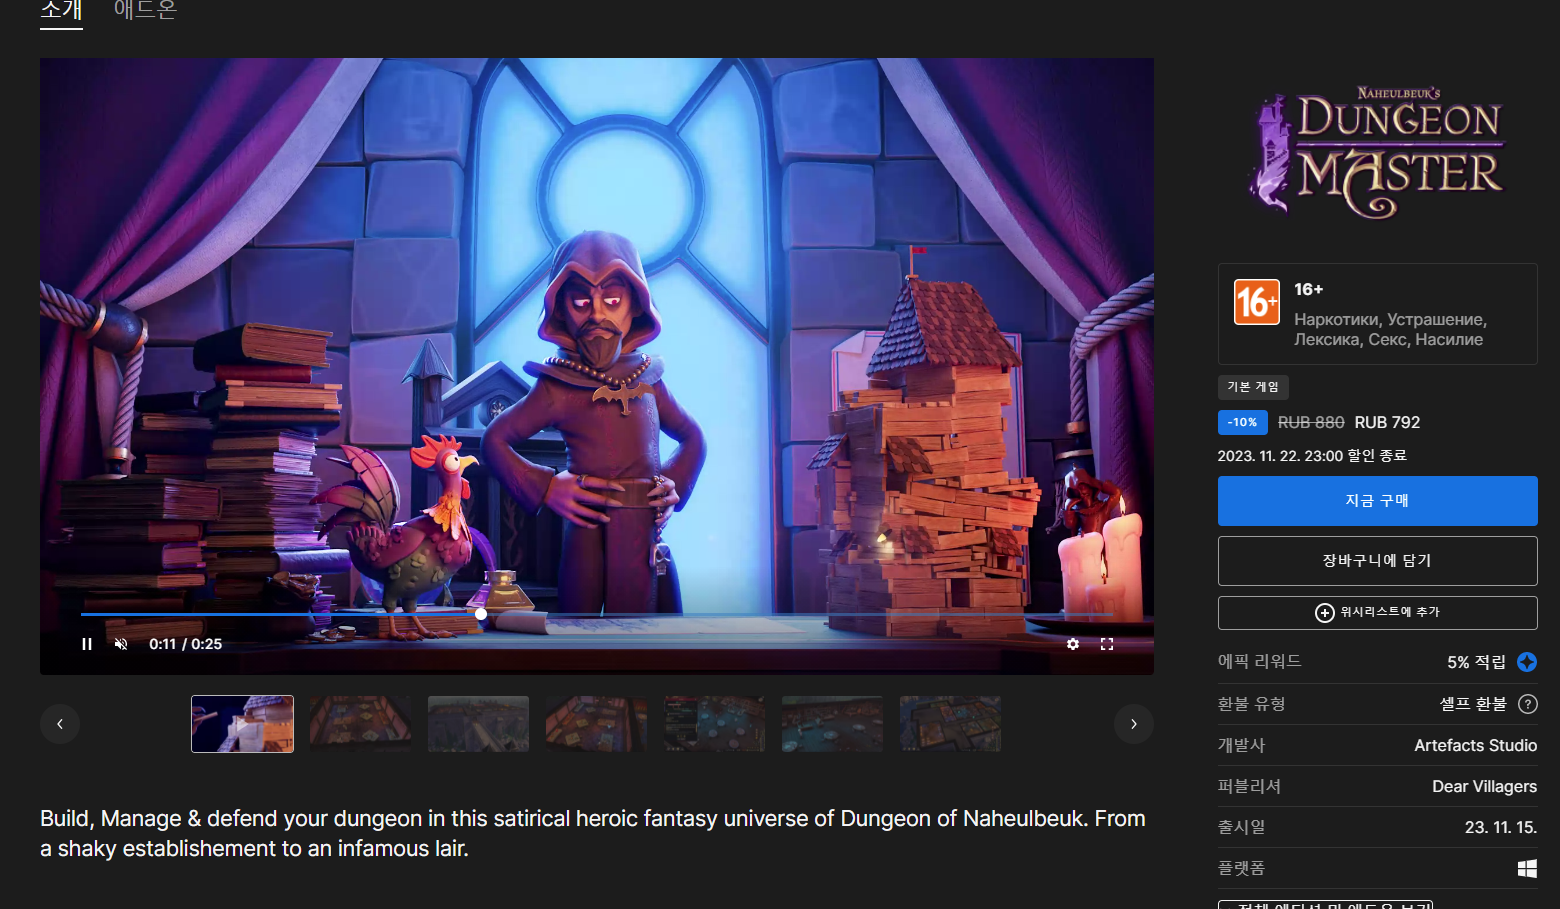Select the sixth screenshot thumbnail
1560x909 pixels.
click(x=832, y=724)
